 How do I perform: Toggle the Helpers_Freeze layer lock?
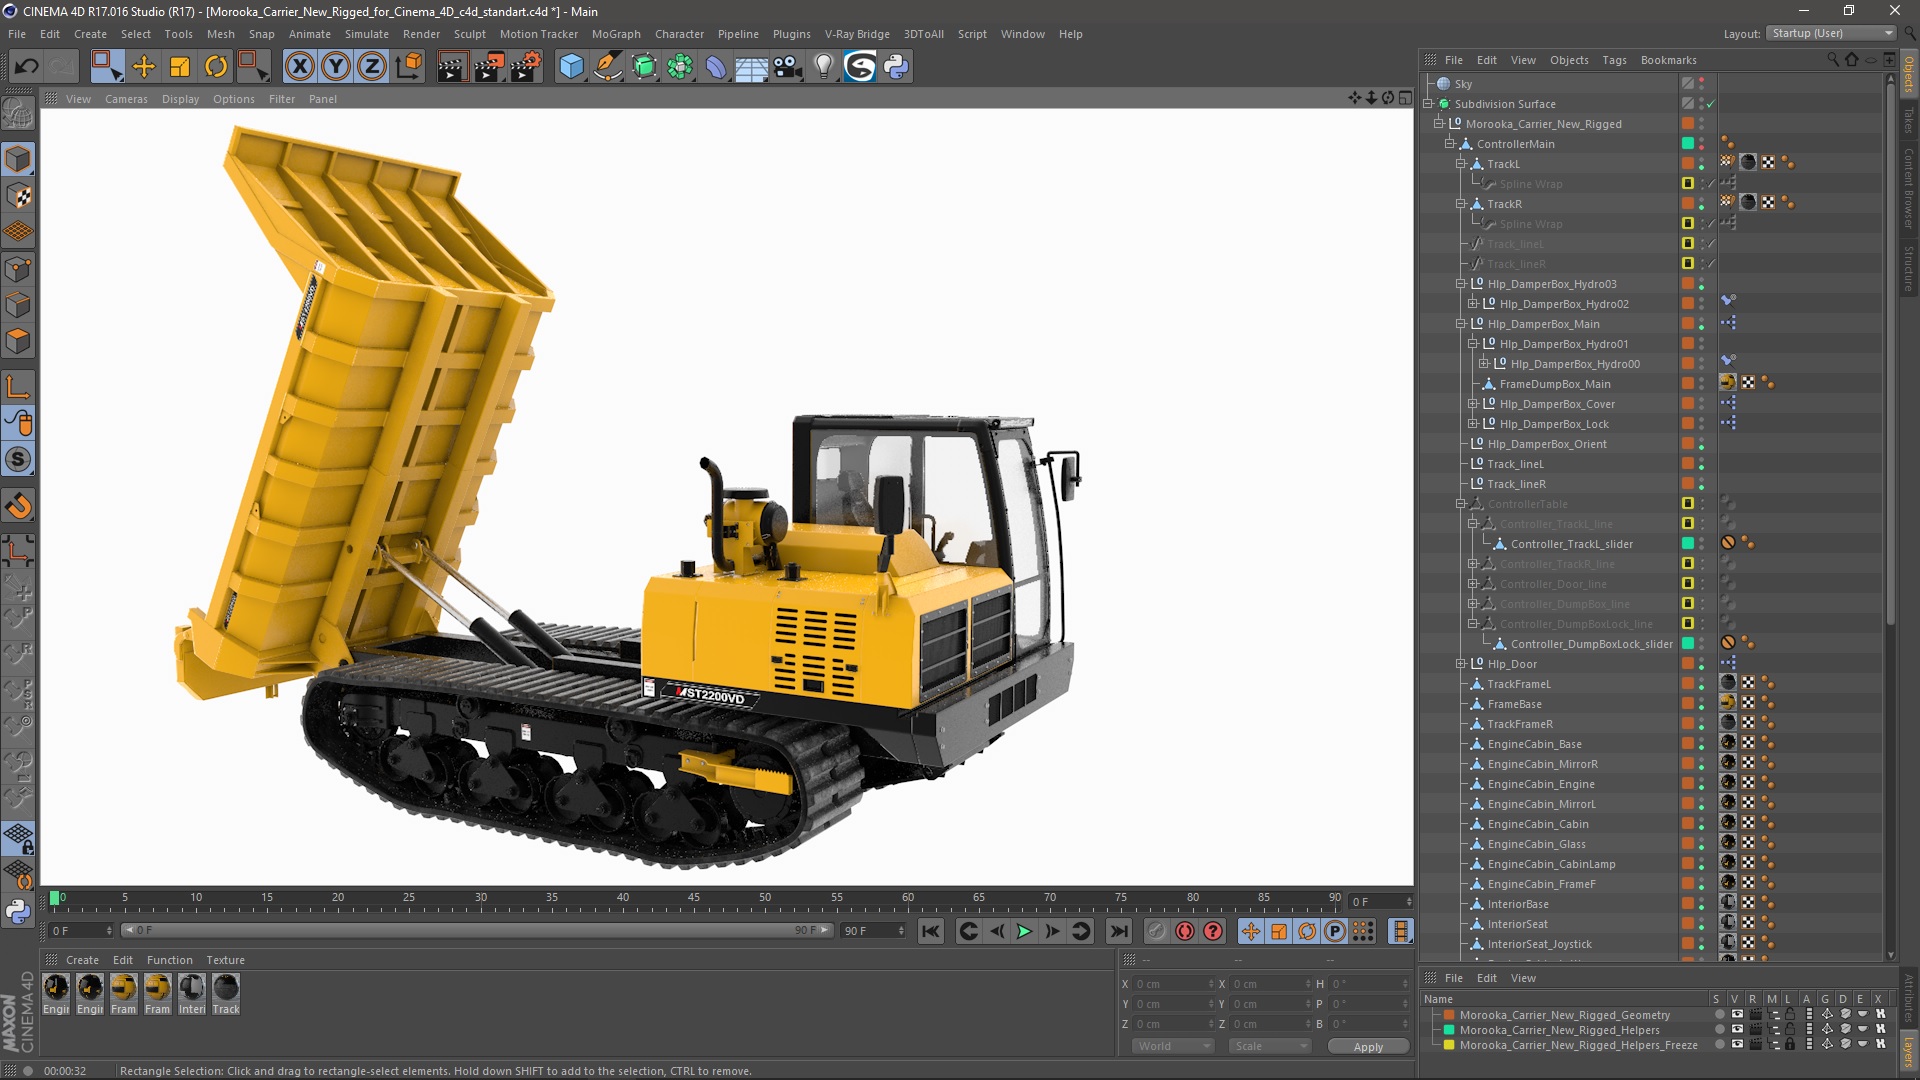1790,1045
